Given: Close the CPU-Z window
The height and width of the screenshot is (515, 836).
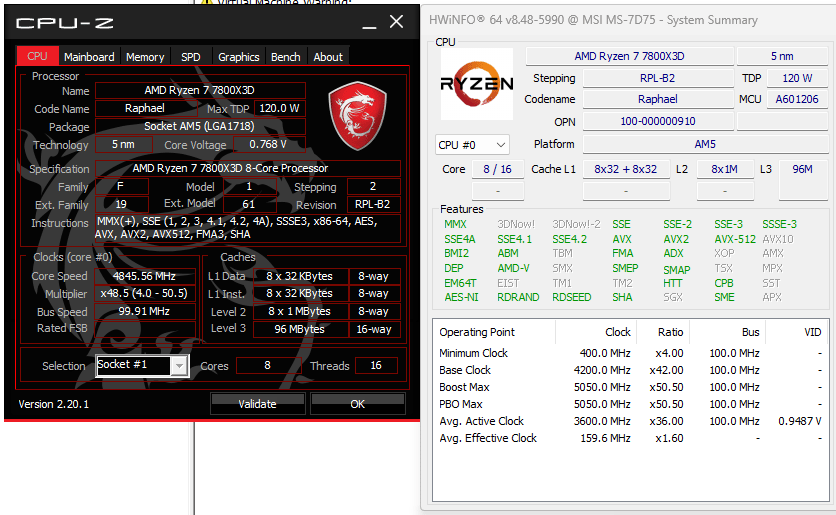Looking at the screenshot, I should pyautogui.click(x=396, y=22).
